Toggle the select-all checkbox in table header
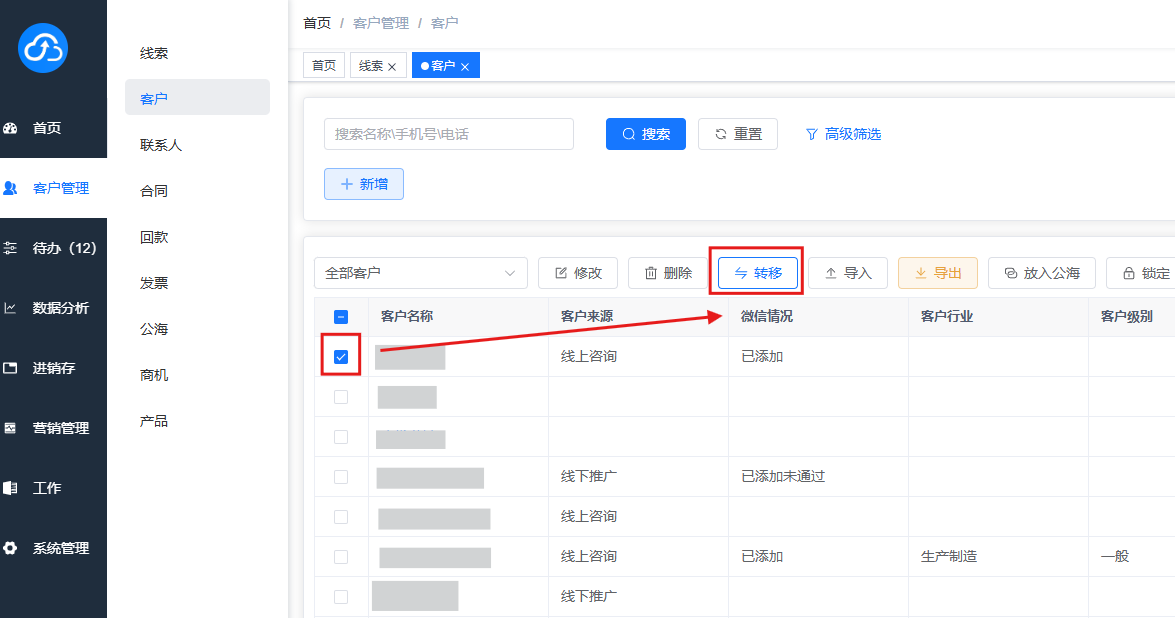Screen dimensions: 1175x618 click(x=341, y=317)
